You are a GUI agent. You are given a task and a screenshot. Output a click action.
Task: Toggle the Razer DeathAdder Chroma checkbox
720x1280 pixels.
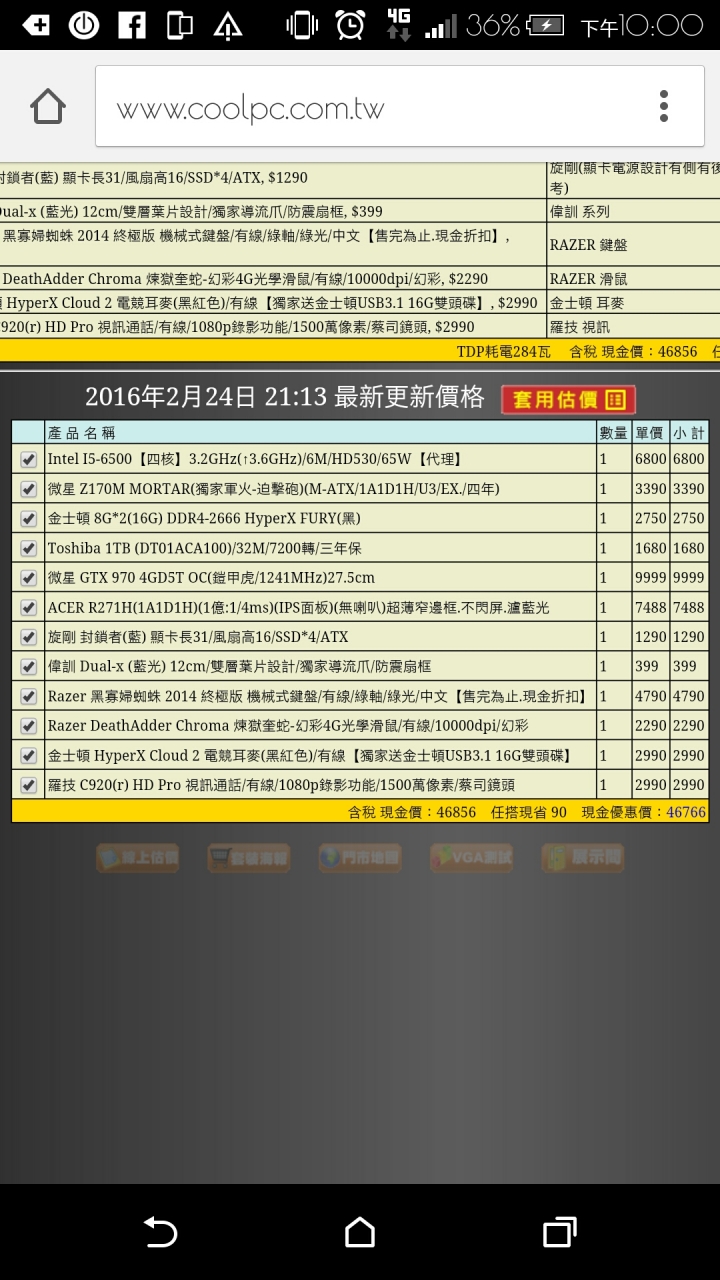(28, 726)
